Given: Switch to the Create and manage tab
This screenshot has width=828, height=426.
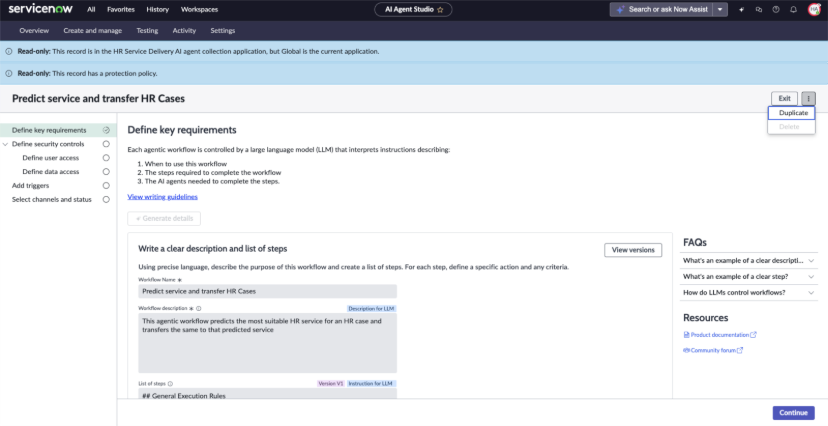Looking at the screenshot, I should click(x=92, y=31).
